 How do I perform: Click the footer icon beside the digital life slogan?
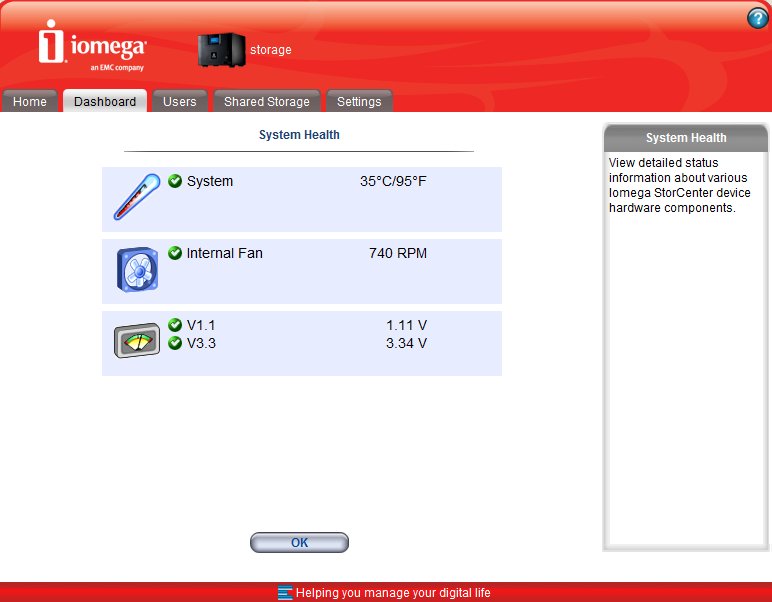point(285,592)
